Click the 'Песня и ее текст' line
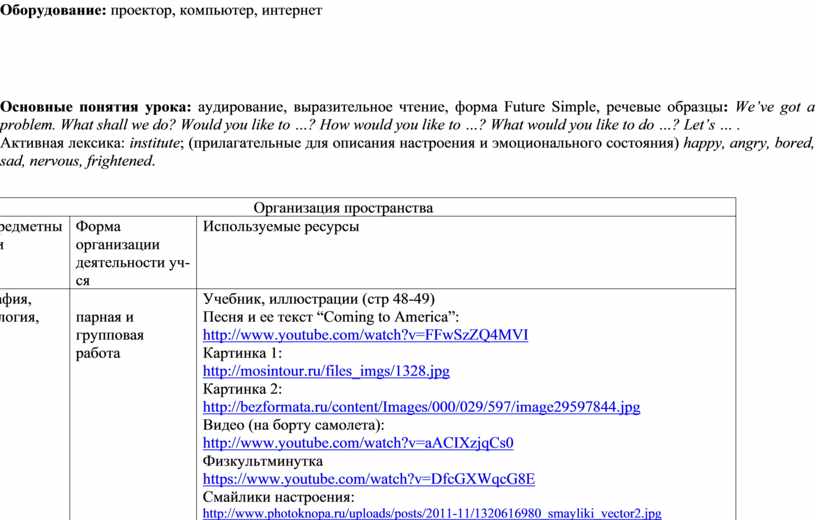The image size is (816, 520). pos(331,316)
